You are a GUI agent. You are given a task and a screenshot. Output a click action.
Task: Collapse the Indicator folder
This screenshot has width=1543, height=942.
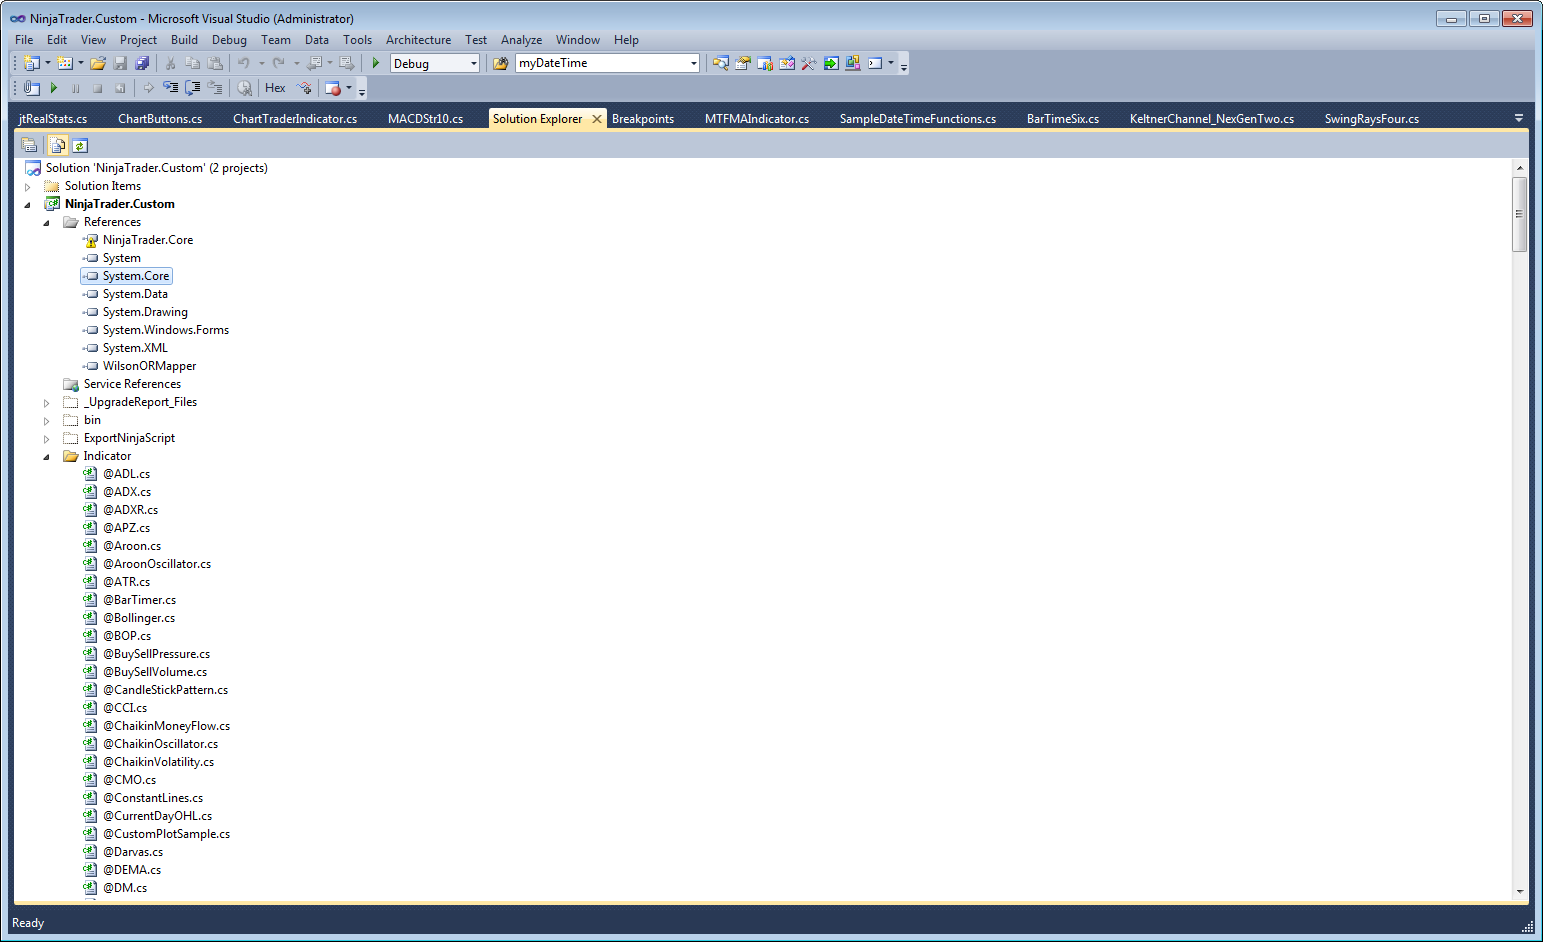click(x=47, y=457)
